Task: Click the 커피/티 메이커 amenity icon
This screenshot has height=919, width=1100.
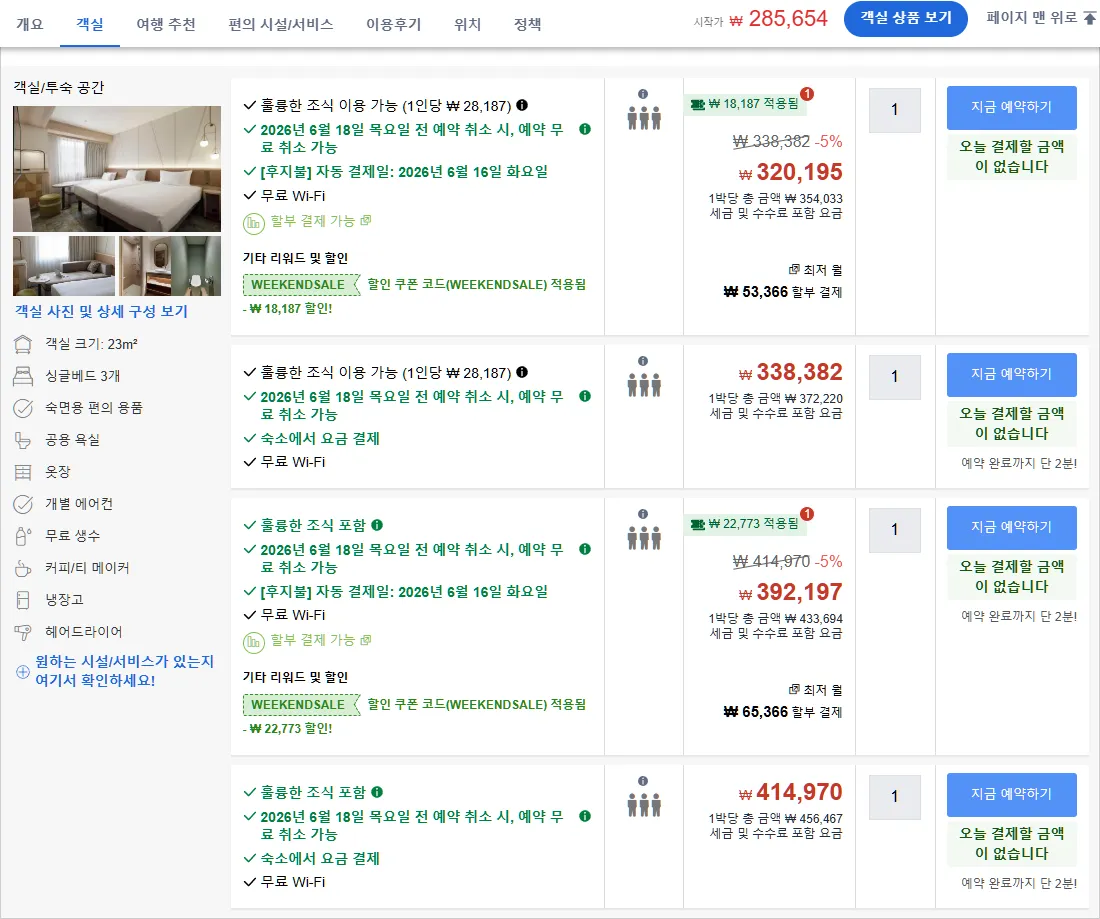Action: coord(23,568)
